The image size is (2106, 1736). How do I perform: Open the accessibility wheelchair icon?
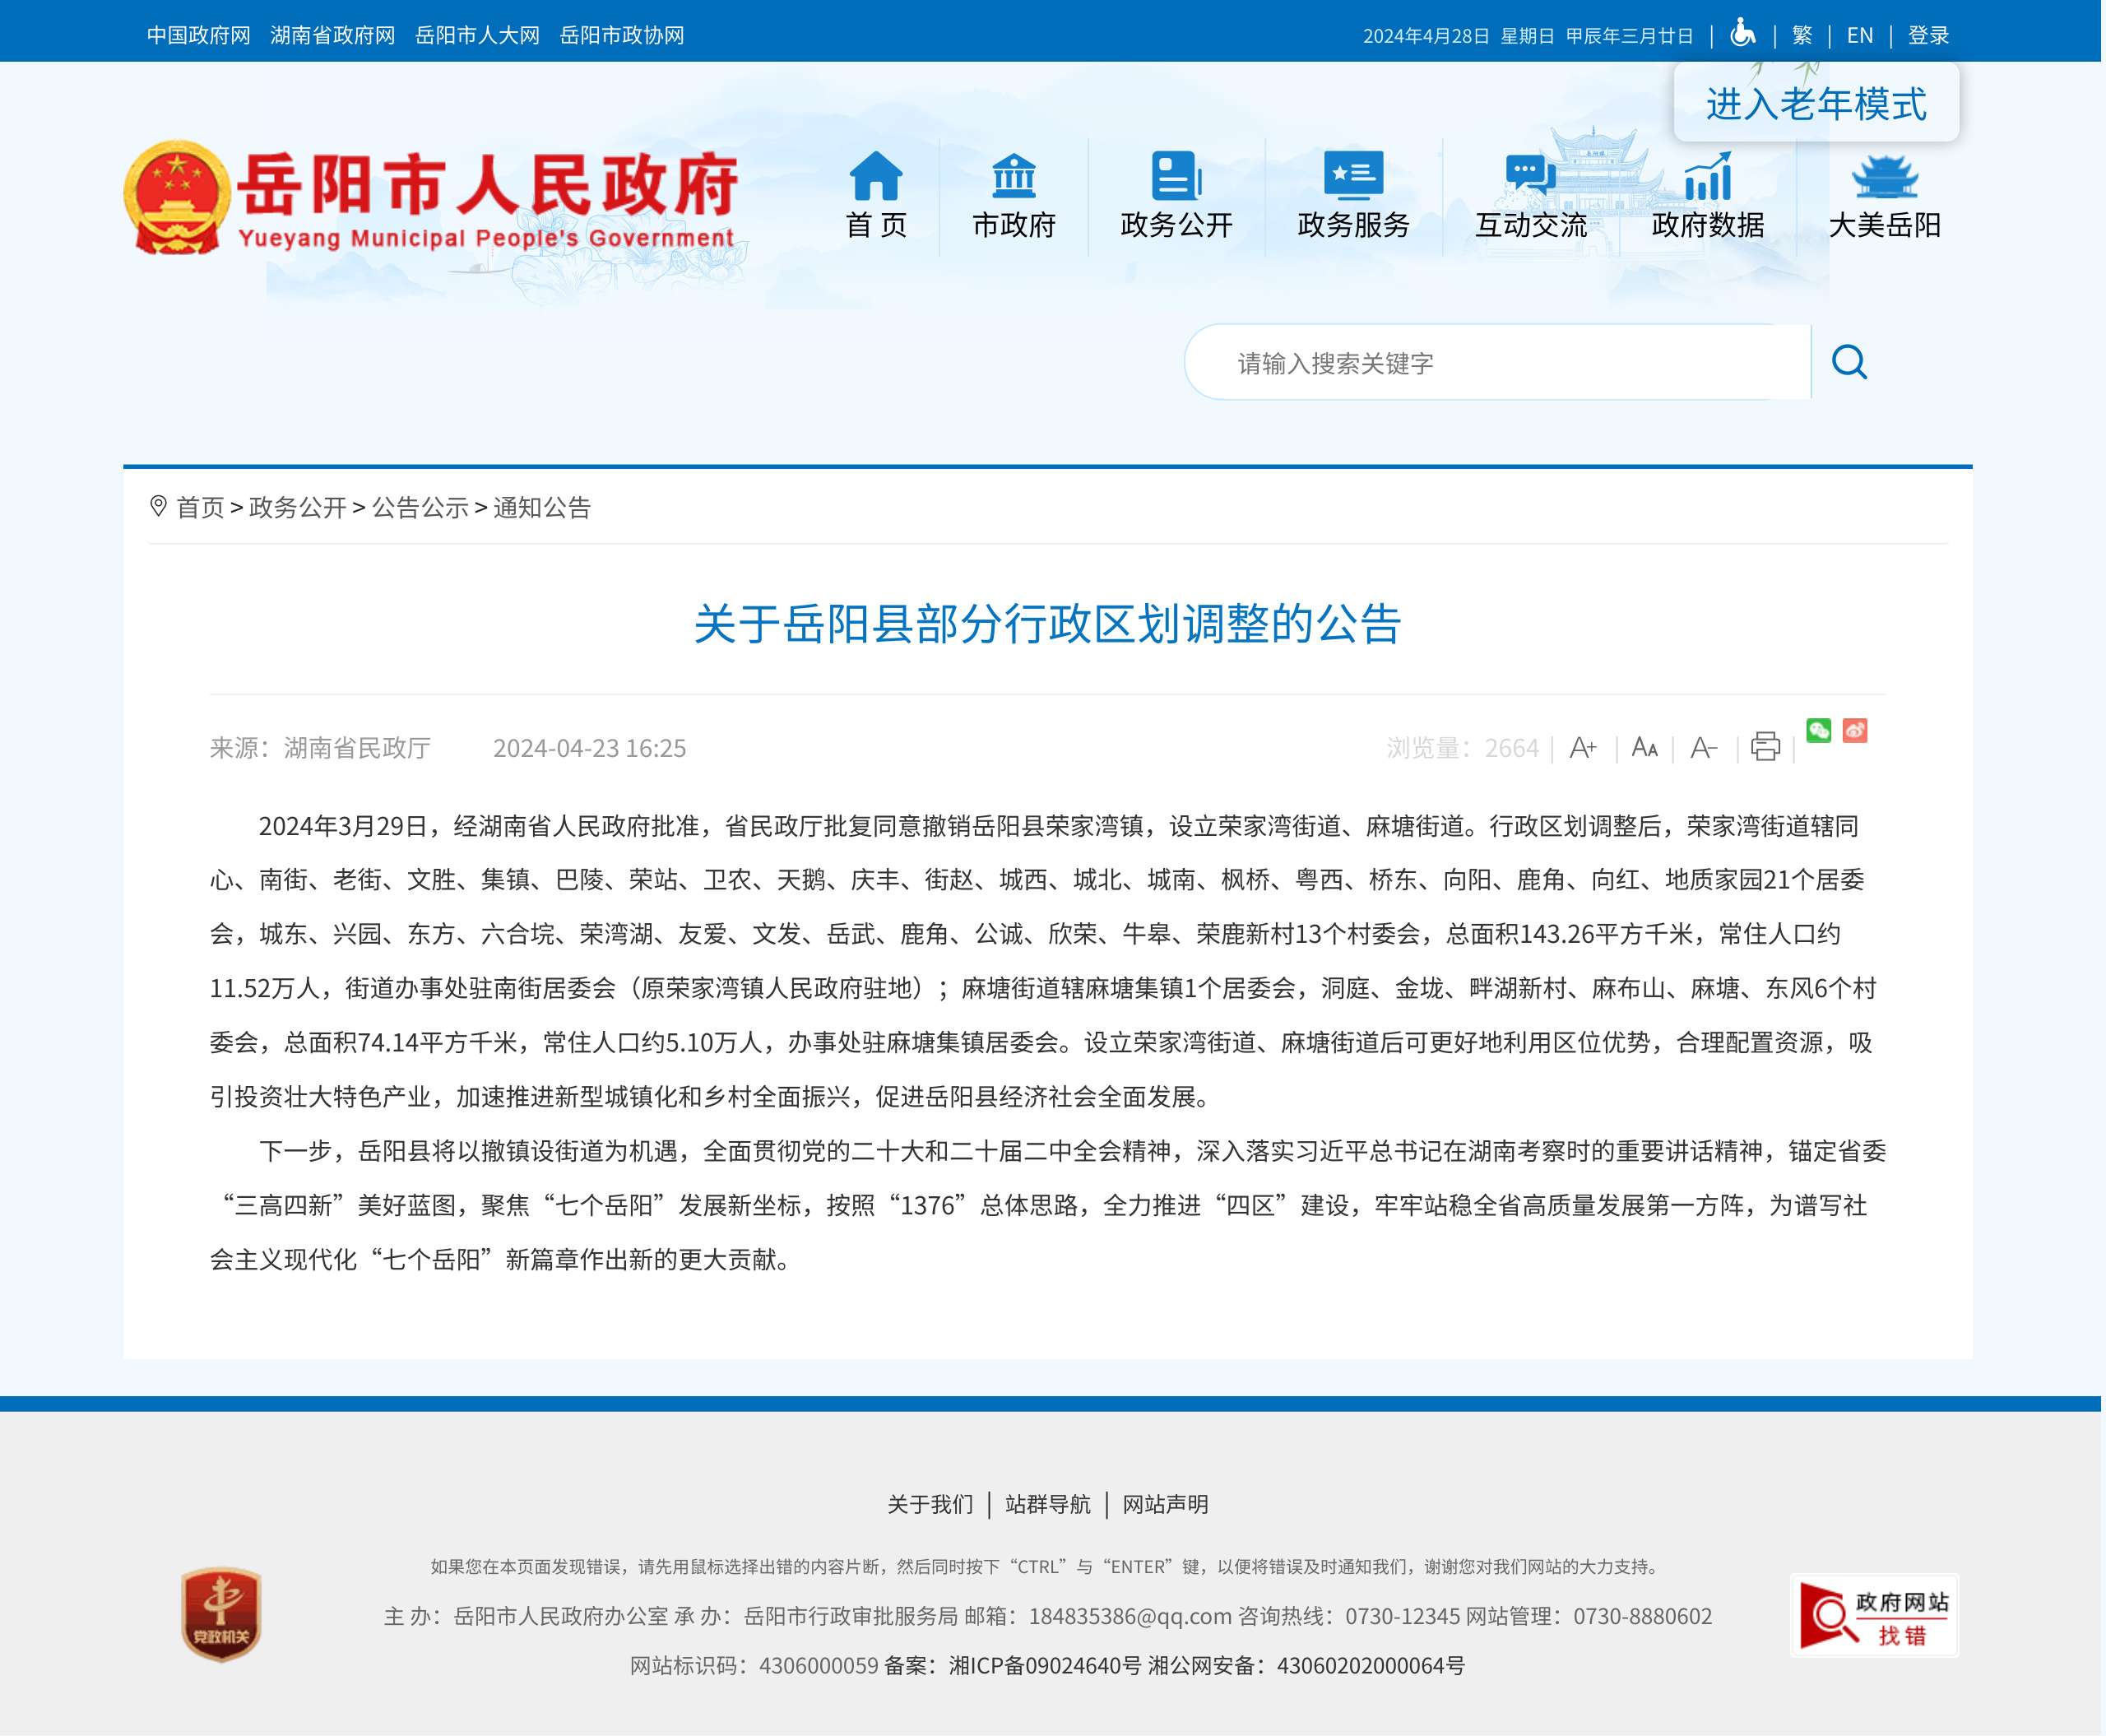(x=1743, y=34)
